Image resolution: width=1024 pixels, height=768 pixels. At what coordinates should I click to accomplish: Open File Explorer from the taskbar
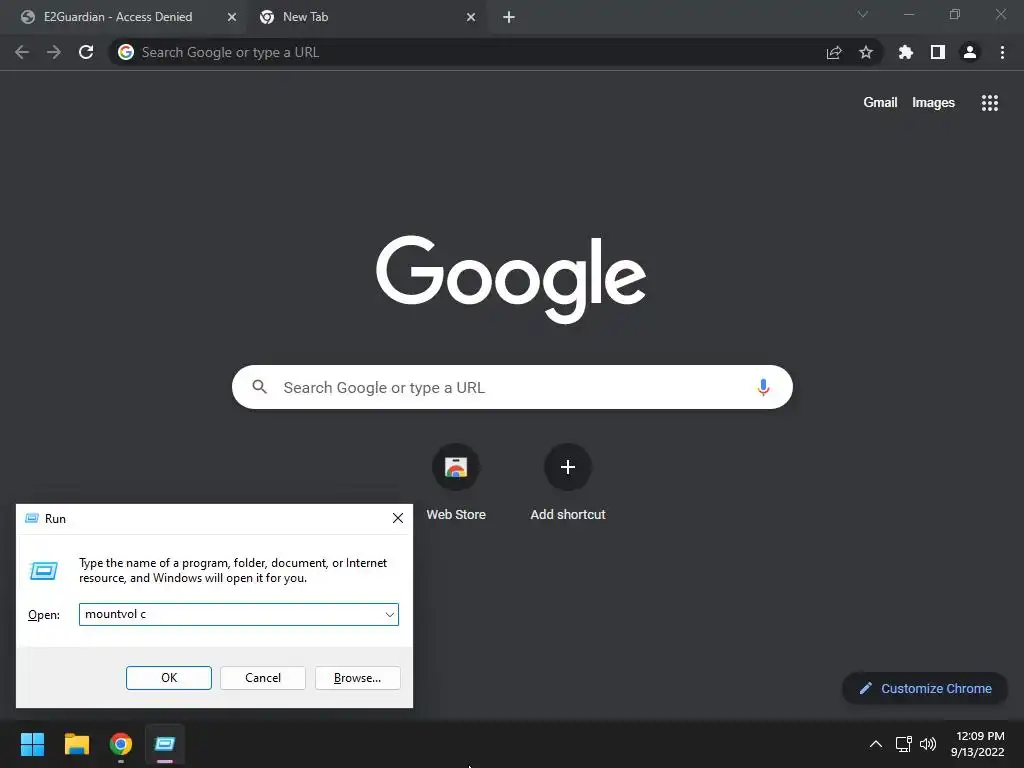[76, 744]
